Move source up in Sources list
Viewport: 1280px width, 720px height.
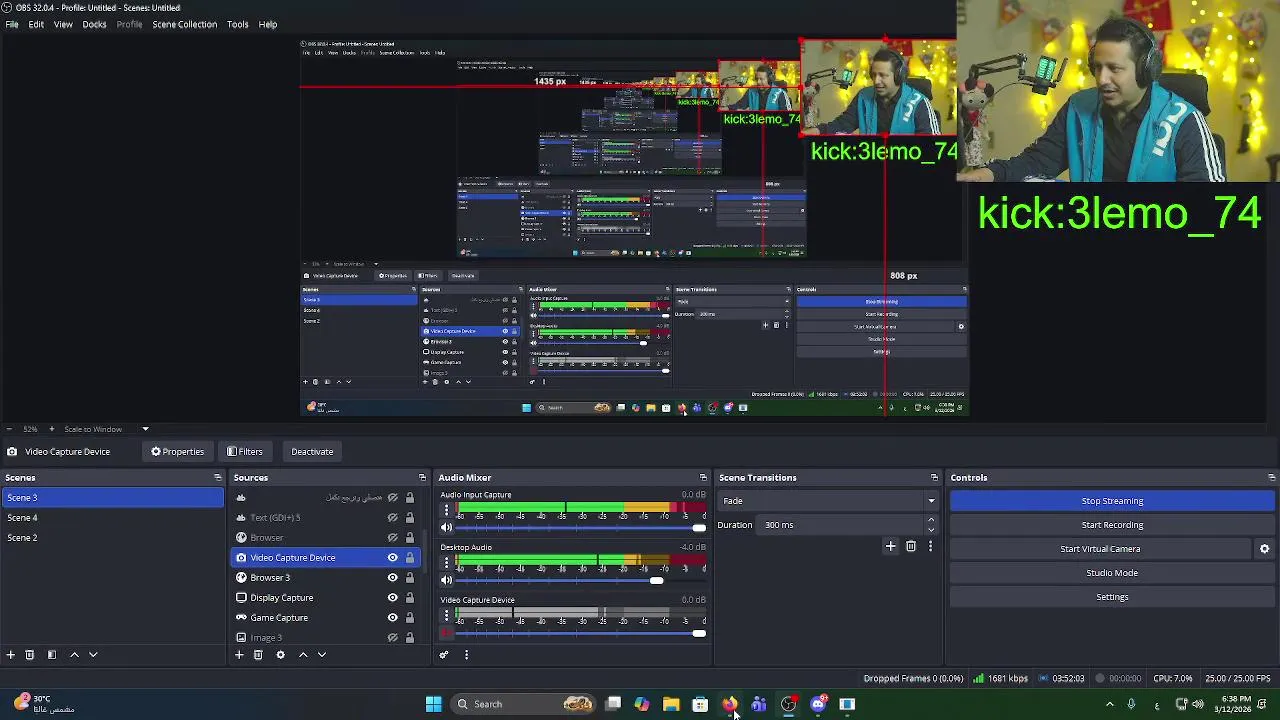point(303,655)
